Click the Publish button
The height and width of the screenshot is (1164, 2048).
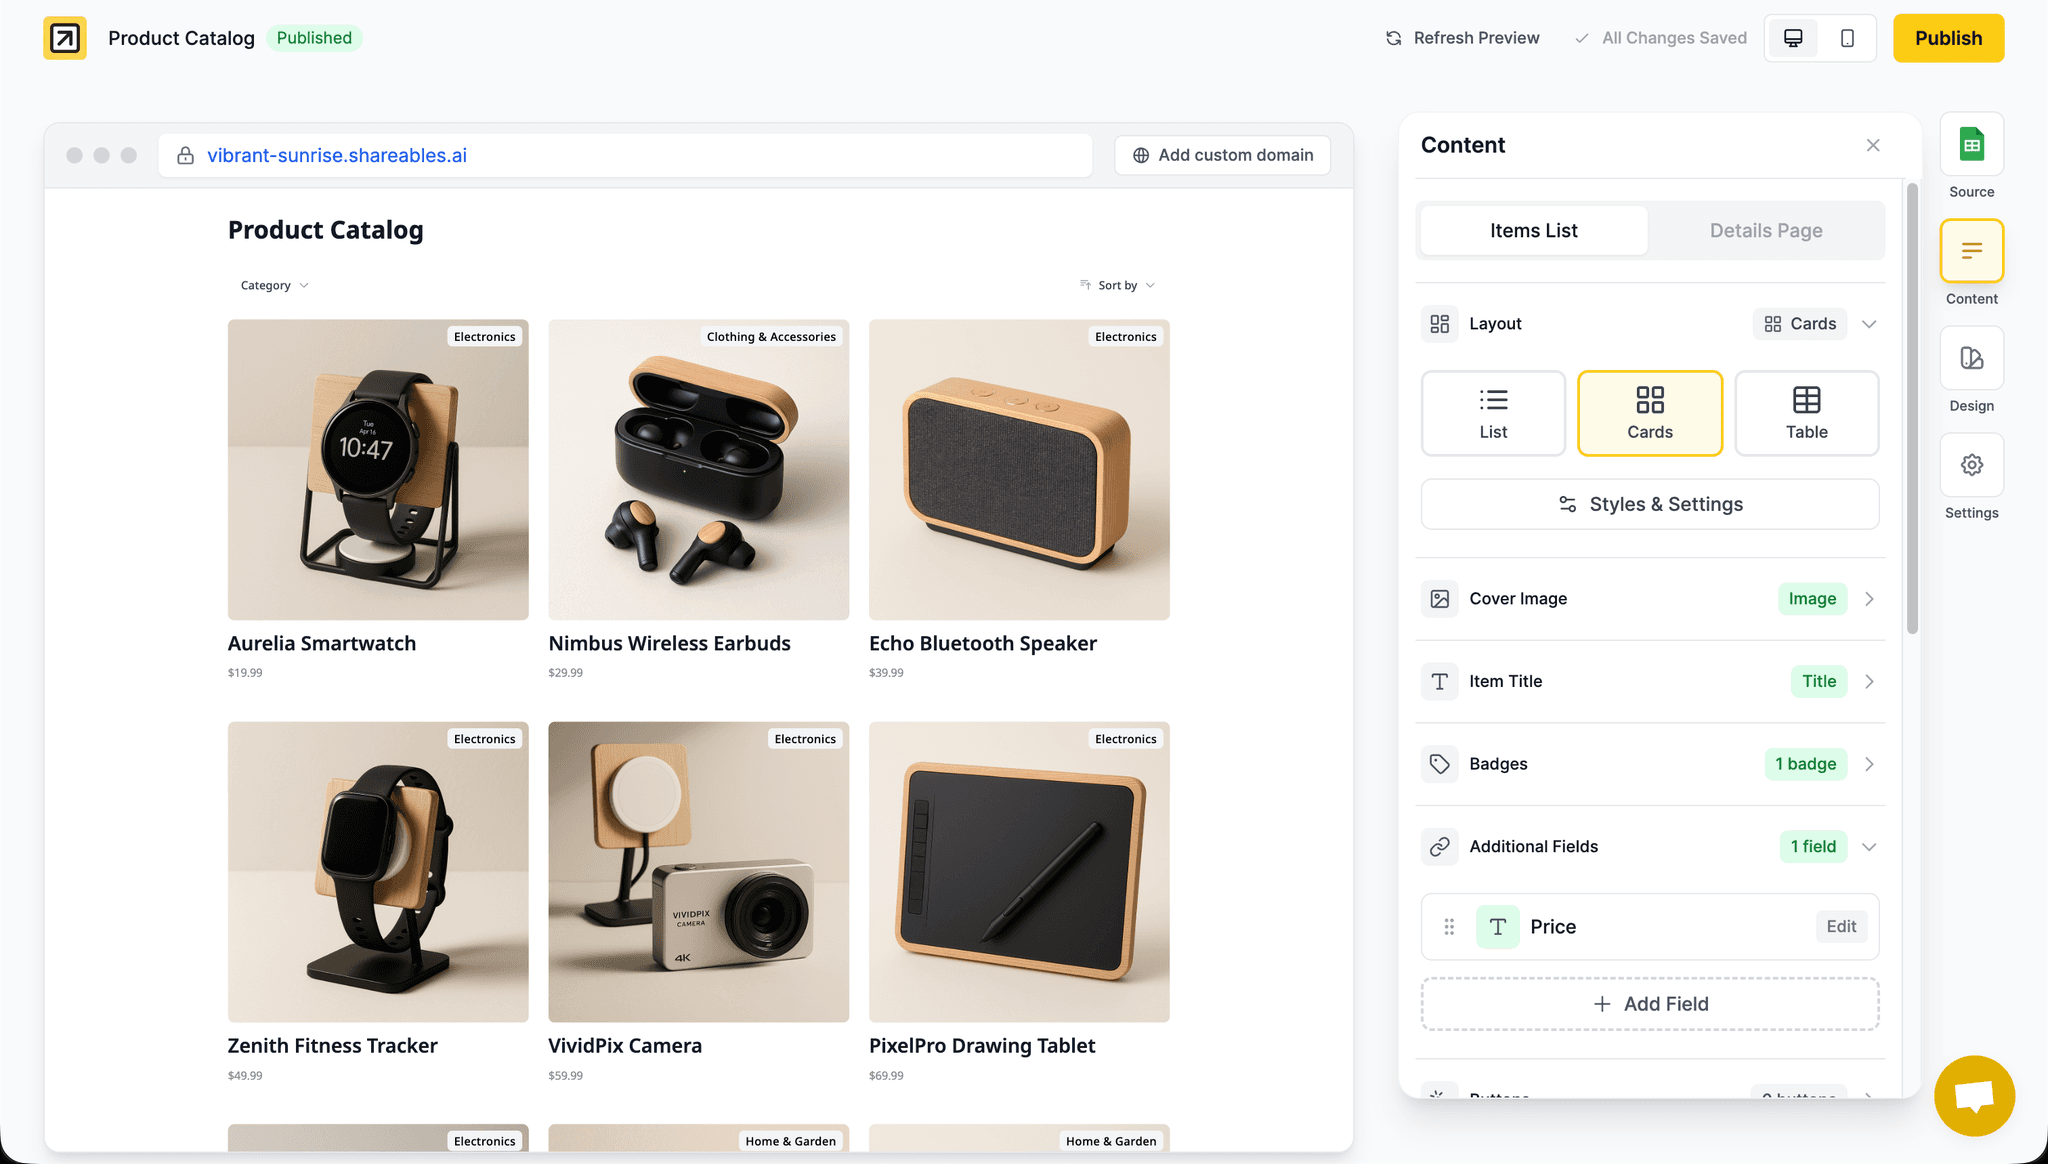1947,38
